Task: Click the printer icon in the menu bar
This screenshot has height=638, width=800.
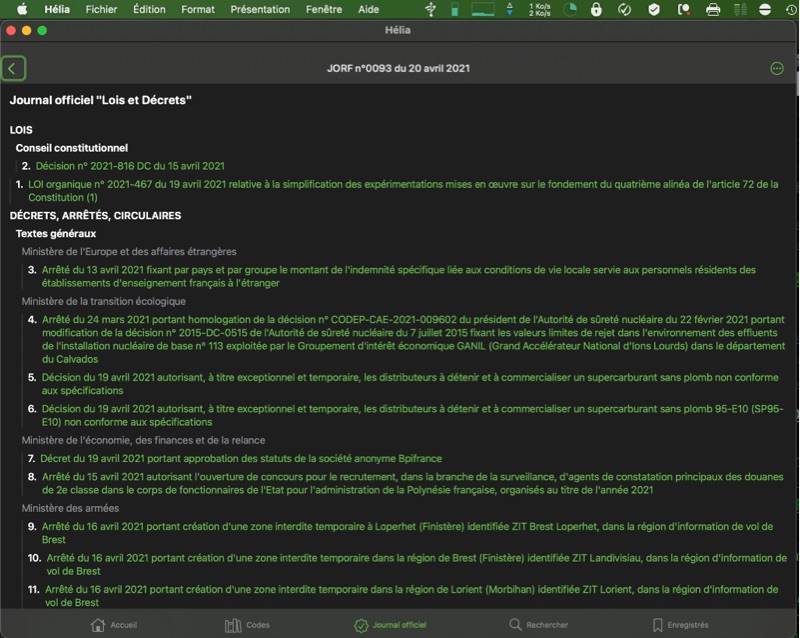Action: [x=713, y=10]
